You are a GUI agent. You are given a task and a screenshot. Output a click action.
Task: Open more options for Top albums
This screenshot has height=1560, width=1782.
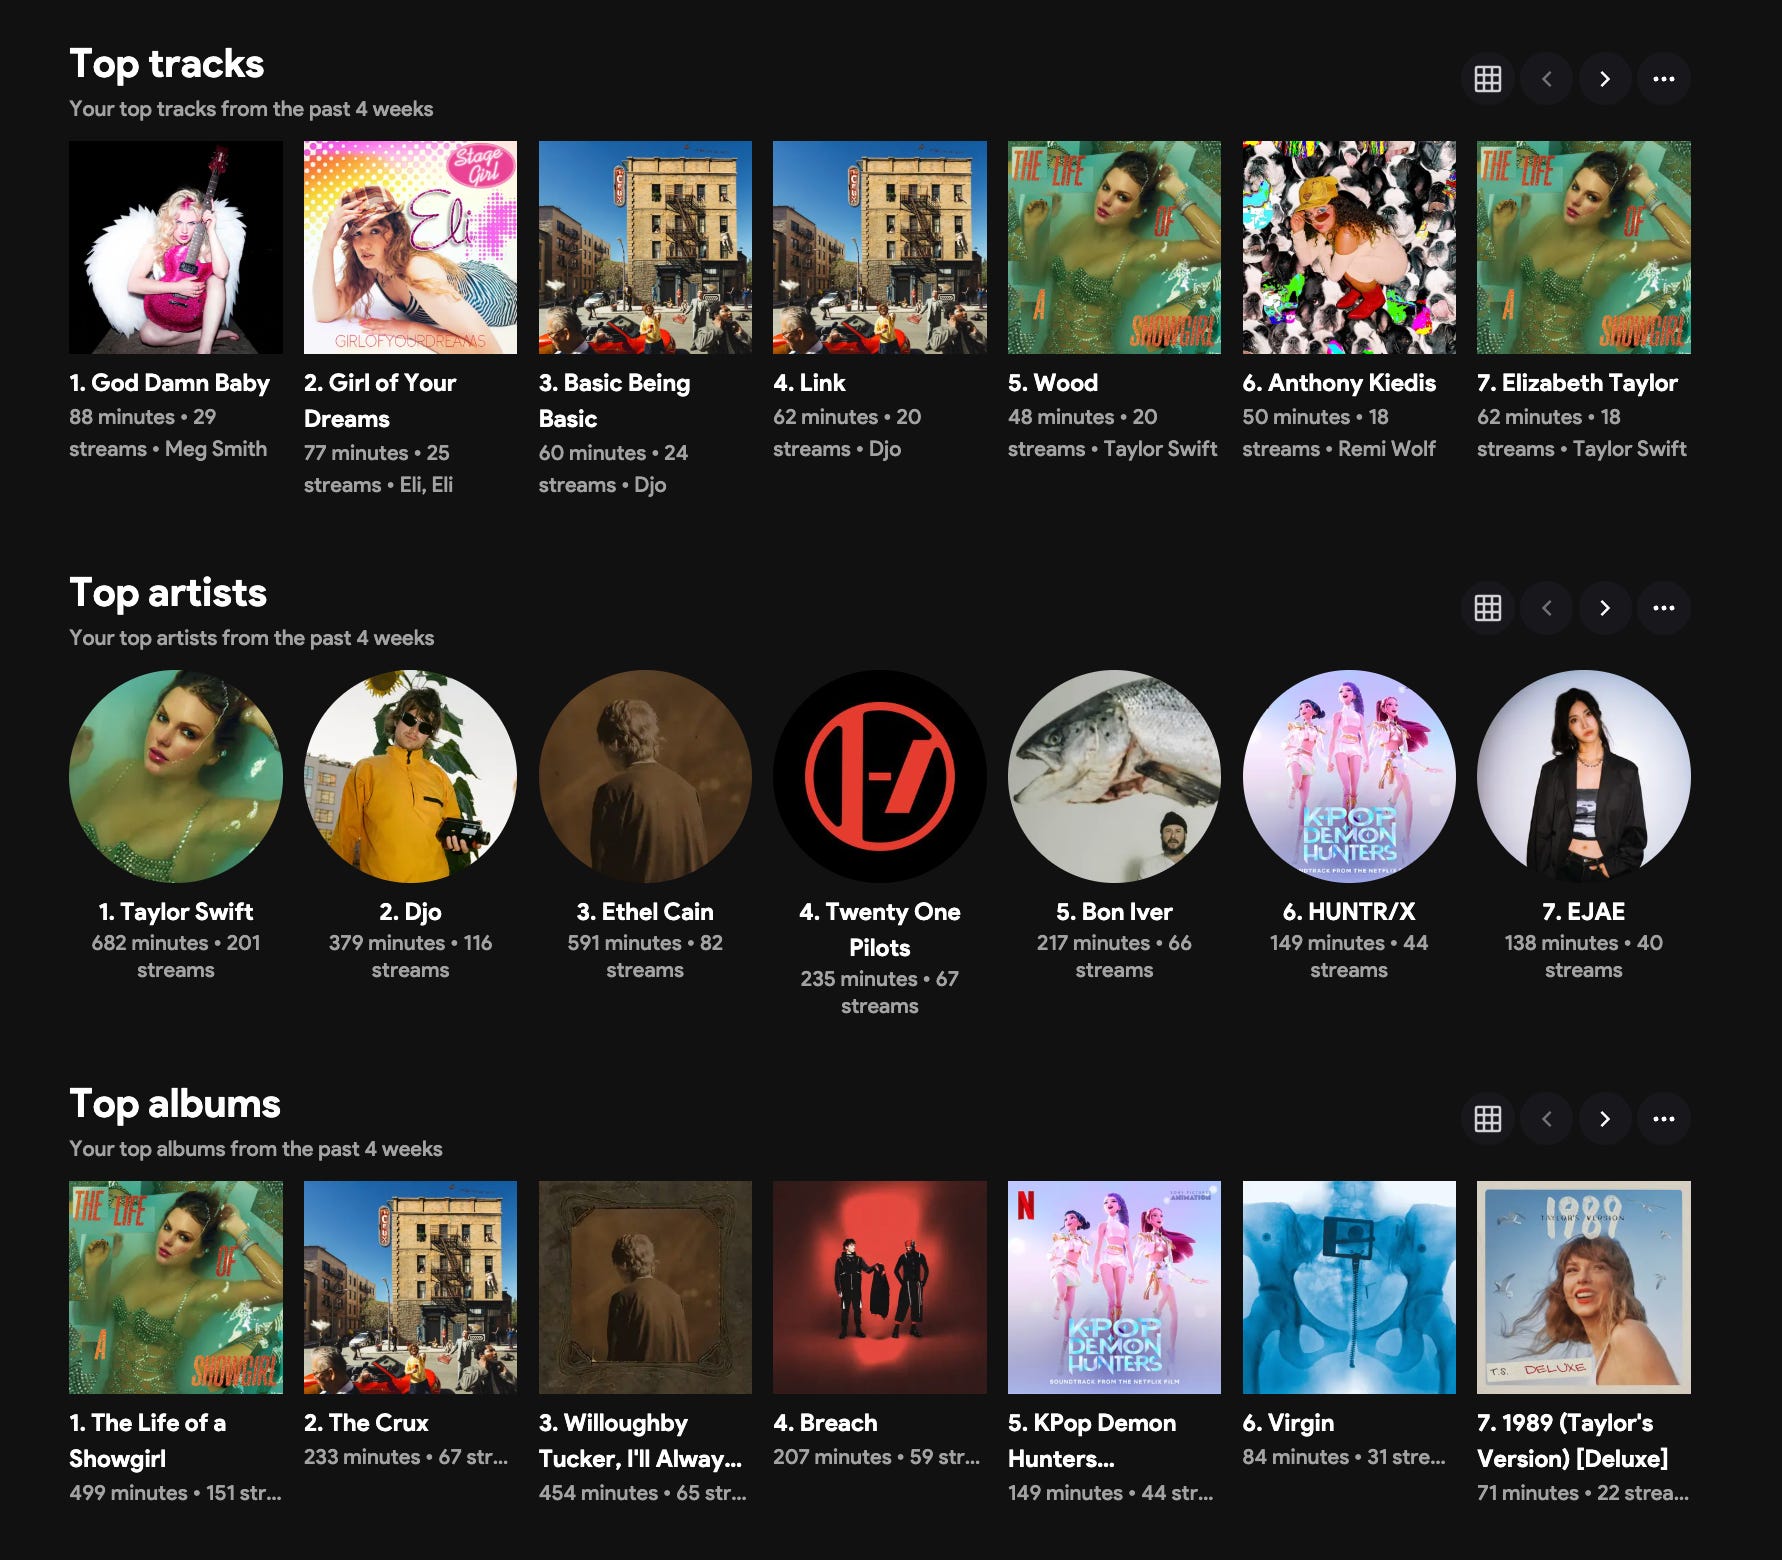[1664, 1119]
